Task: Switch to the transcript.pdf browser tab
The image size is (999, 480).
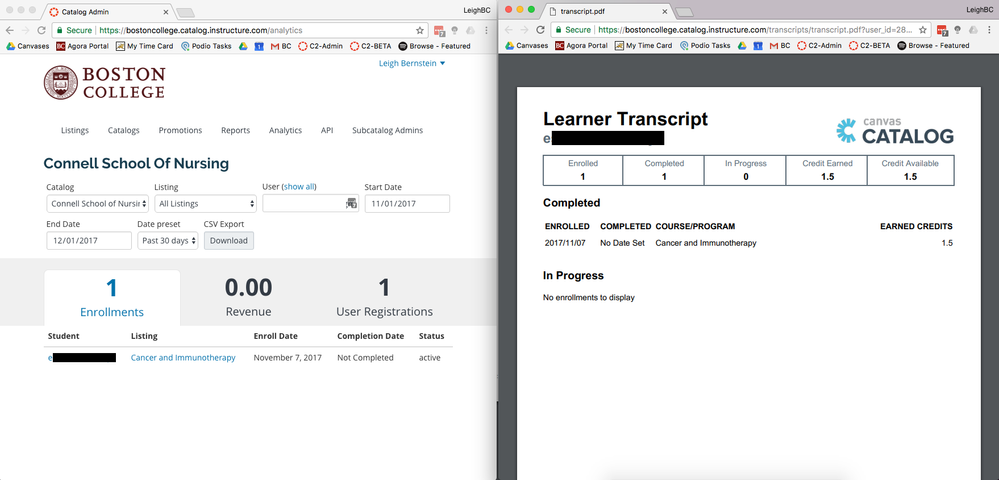Action: coord(605,11)
